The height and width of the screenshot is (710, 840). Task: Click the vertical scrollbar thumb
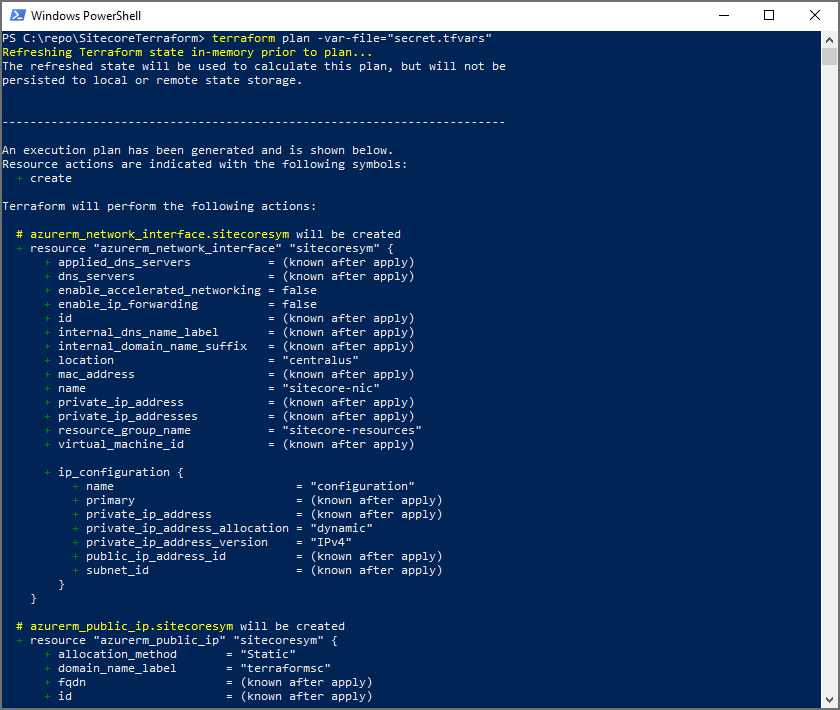tap(829, 58)
